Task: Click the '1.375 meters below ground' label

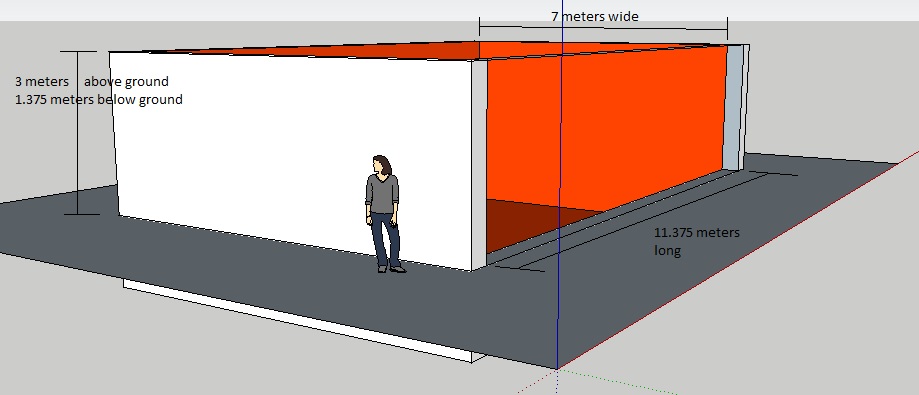Action: coord(98,100)
